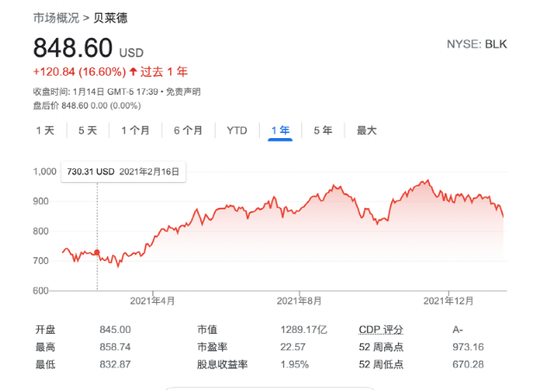Click the 800 y-axis label

click(41, 231)
